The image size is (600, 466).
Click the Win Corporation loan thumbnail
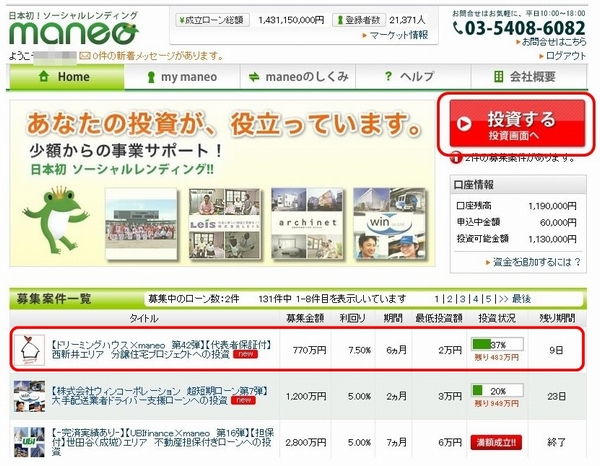pos(29,396)
